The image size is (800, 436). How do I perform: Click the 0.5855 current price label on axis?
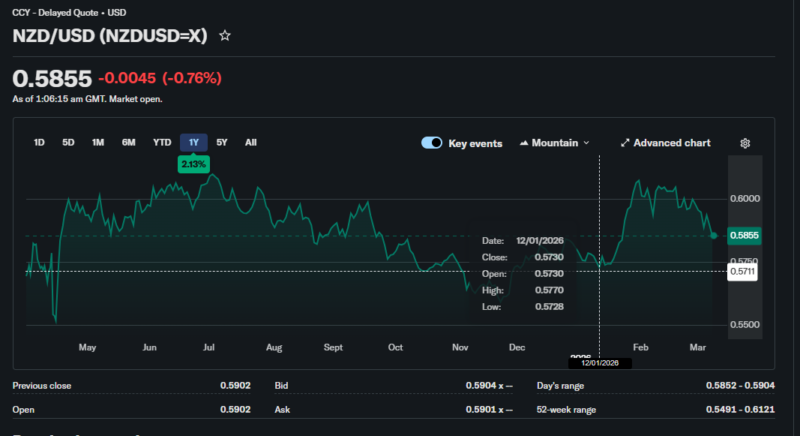pos(745,235)
